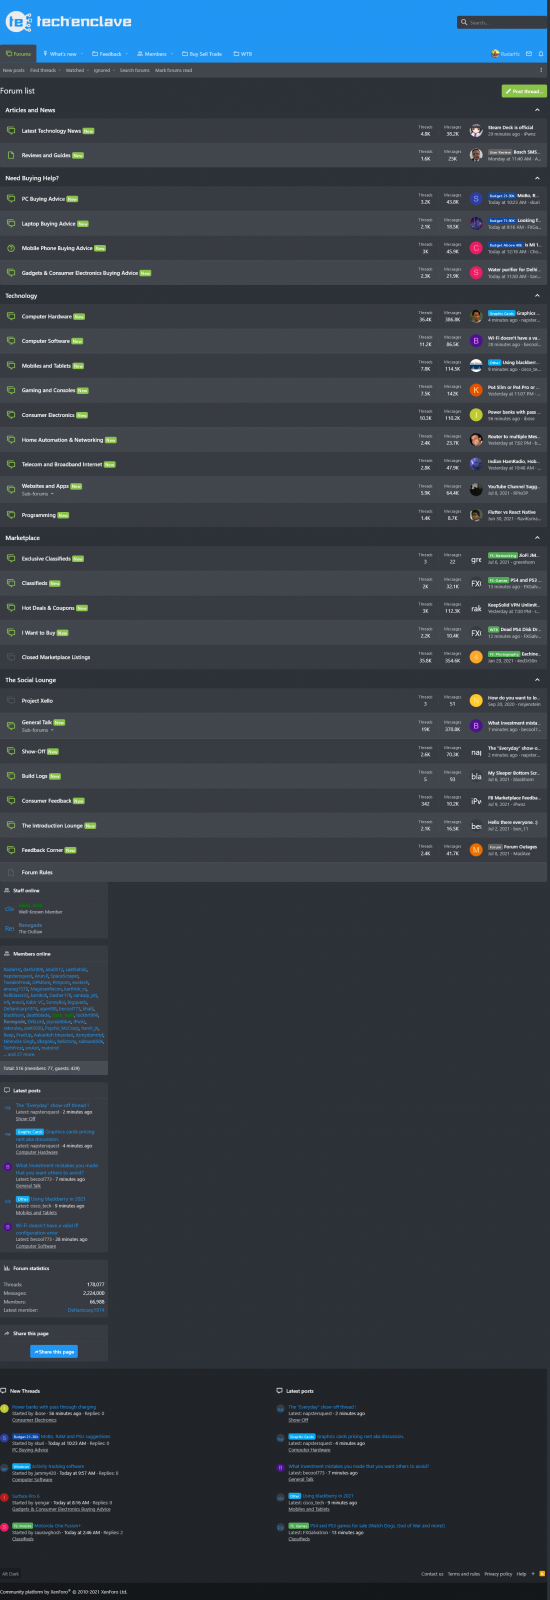Collapse the Technology category section

point(537,296)
